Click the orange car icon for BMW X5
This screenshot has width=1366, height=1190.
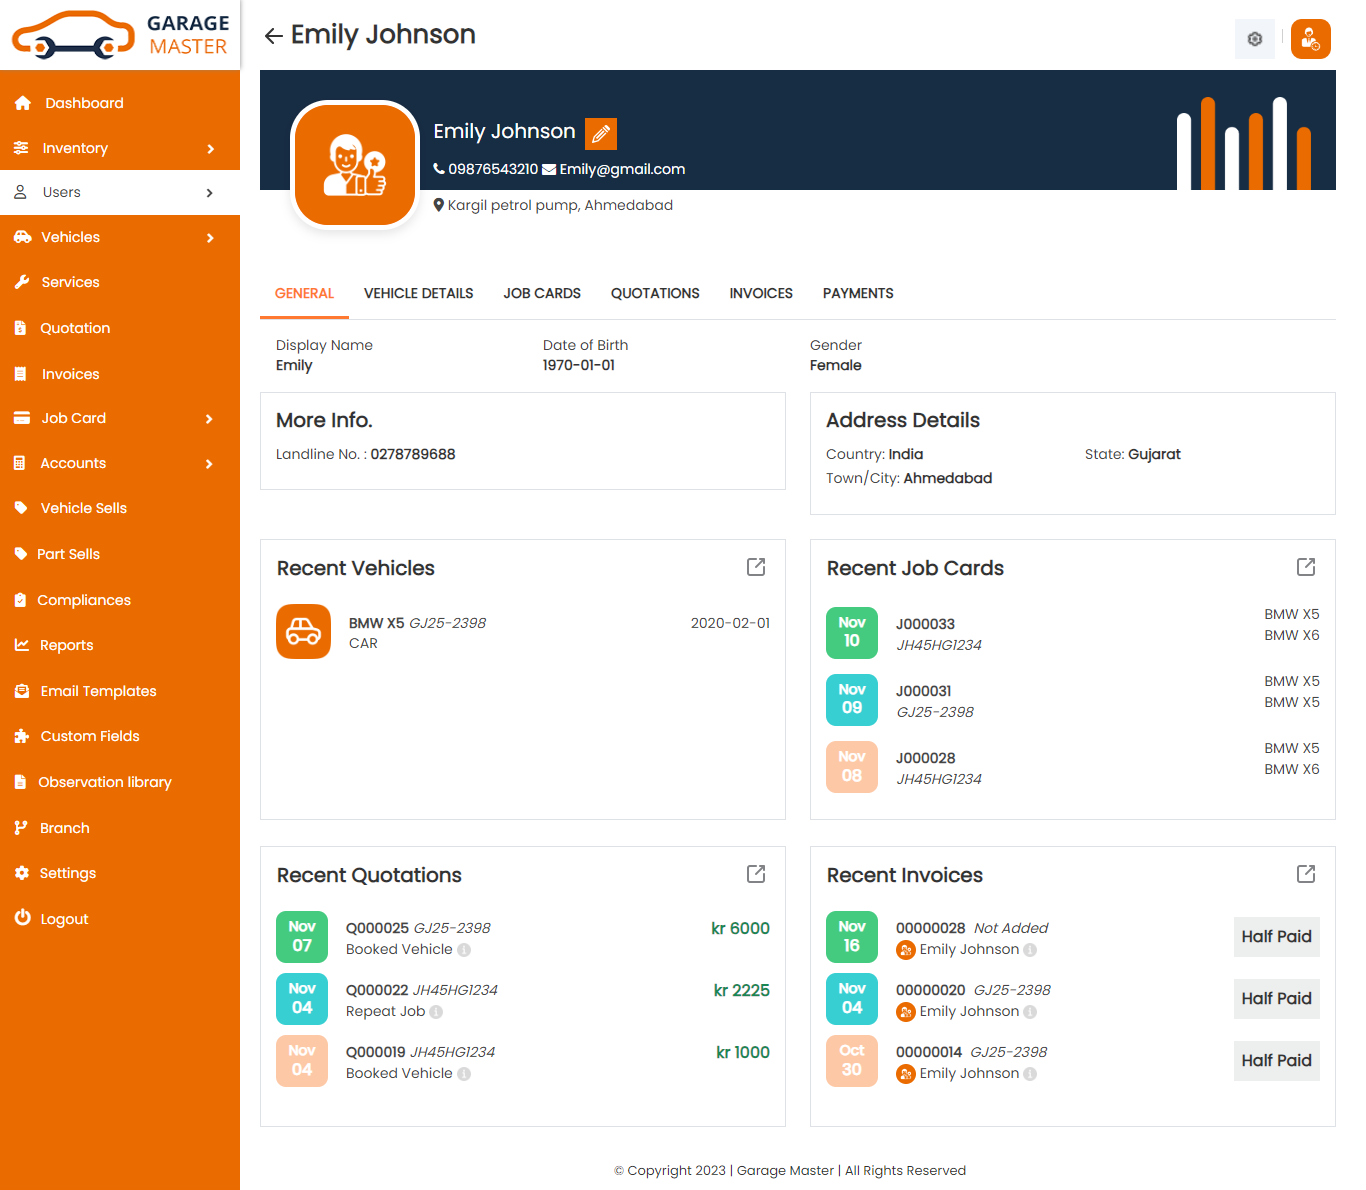coord(303,632)
